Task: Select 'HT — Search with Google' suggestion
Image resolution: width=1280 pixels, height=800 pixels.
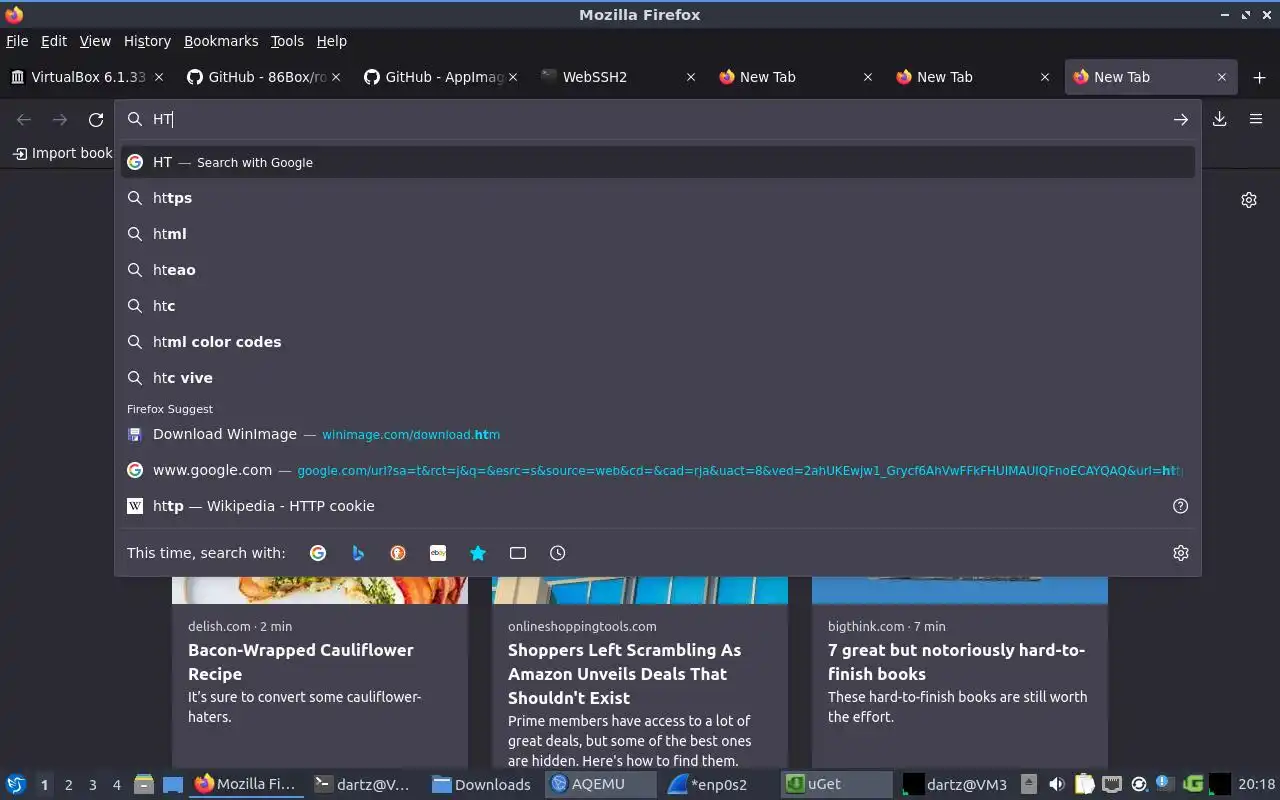Action: (x=658, y=162)
